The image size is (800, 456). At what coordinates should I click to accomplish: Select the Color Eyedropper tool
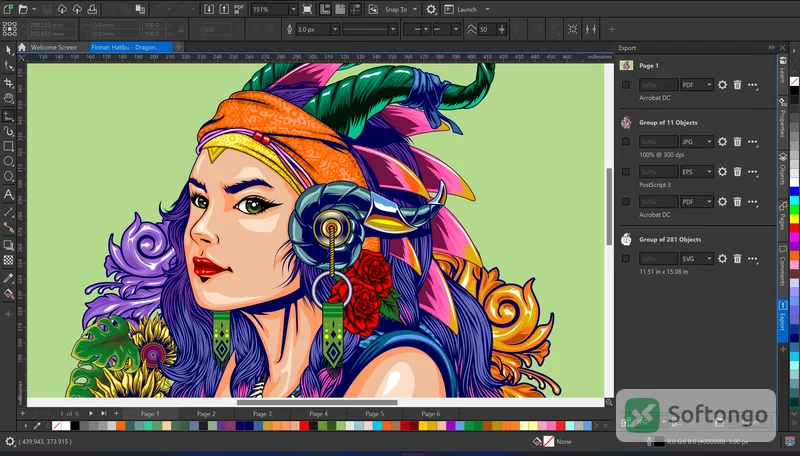[9, 278]
